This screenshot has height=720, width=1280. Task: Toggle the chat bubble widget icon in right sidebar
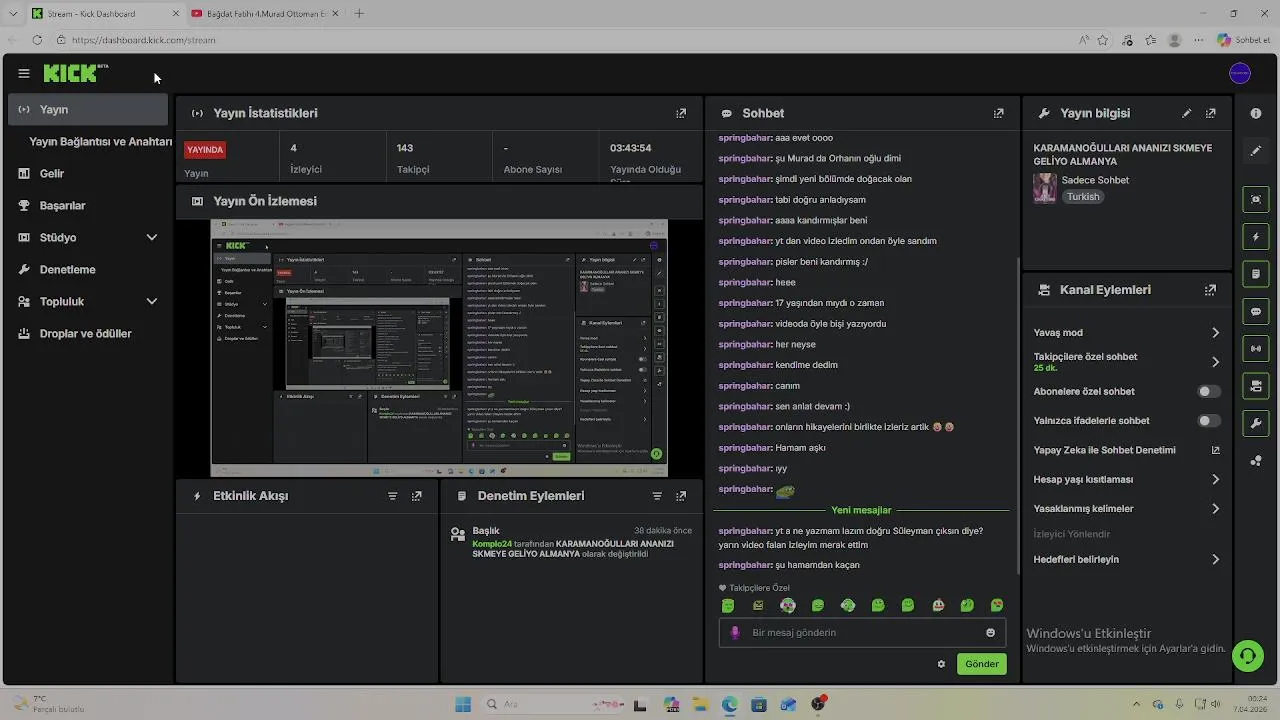click(1256, 312)
